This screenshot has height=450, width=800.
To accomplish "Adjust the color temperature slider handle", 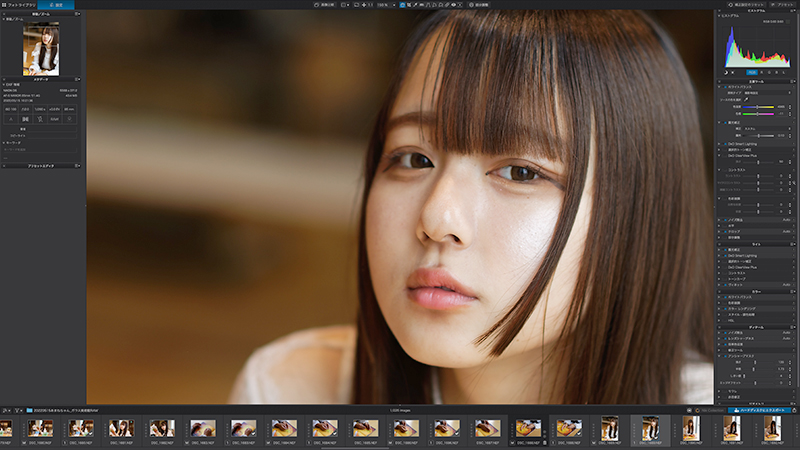I will [757, 107].
